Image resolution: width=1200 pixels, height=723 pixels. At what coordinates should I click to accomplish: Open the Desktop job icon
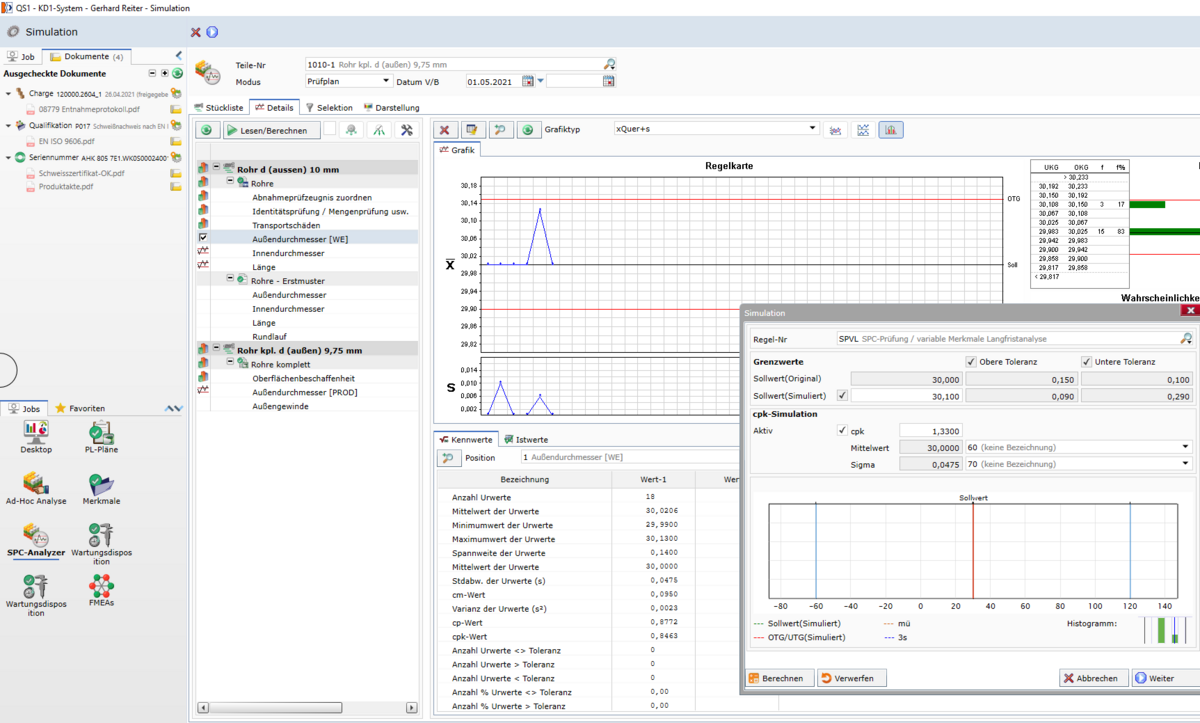pyautogui.click(x=36, y=438)
